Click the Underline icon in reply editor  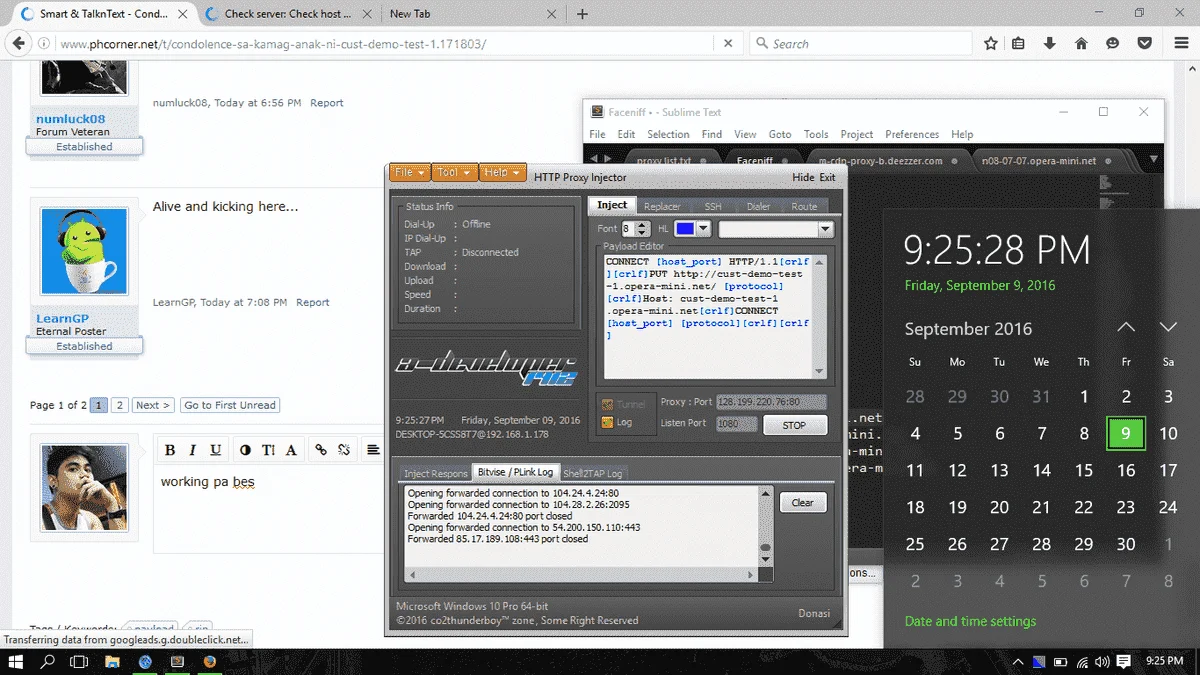pos(215,450)
